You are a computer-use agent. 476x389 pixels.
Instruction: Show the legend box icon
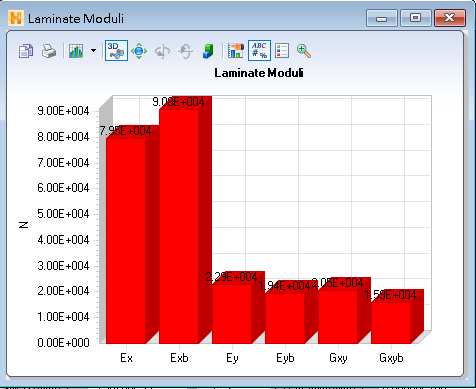(282, 51)
